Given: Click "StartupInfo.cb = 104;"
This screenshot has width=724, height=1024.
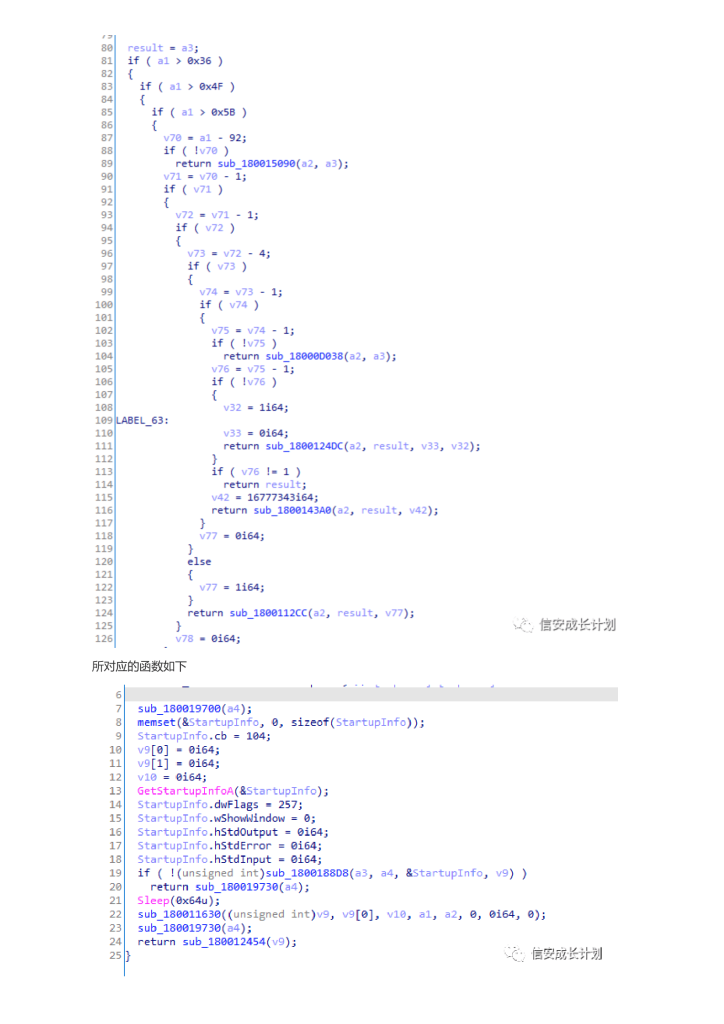Looking at the screenshot, I should pos(204,736).
